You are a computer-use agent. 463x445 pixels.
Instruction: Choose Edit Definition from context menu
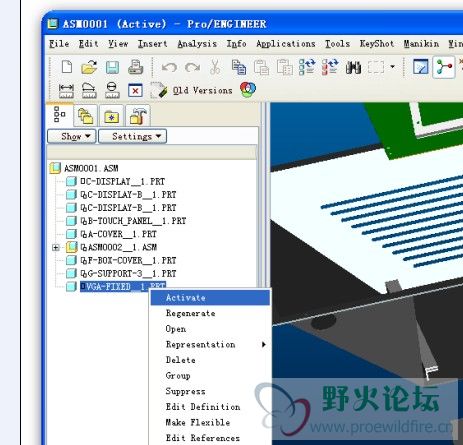pos(210,407)
